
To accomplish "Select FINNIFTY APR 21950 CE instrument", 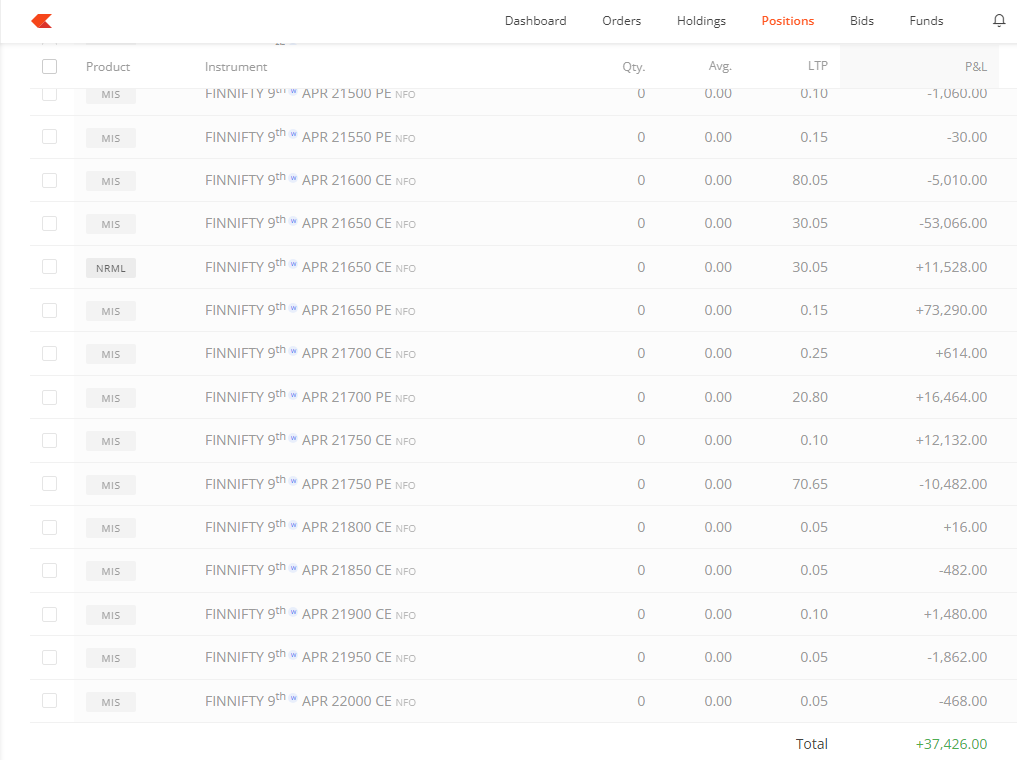I will pyautogui.click(x=310, y=657).
